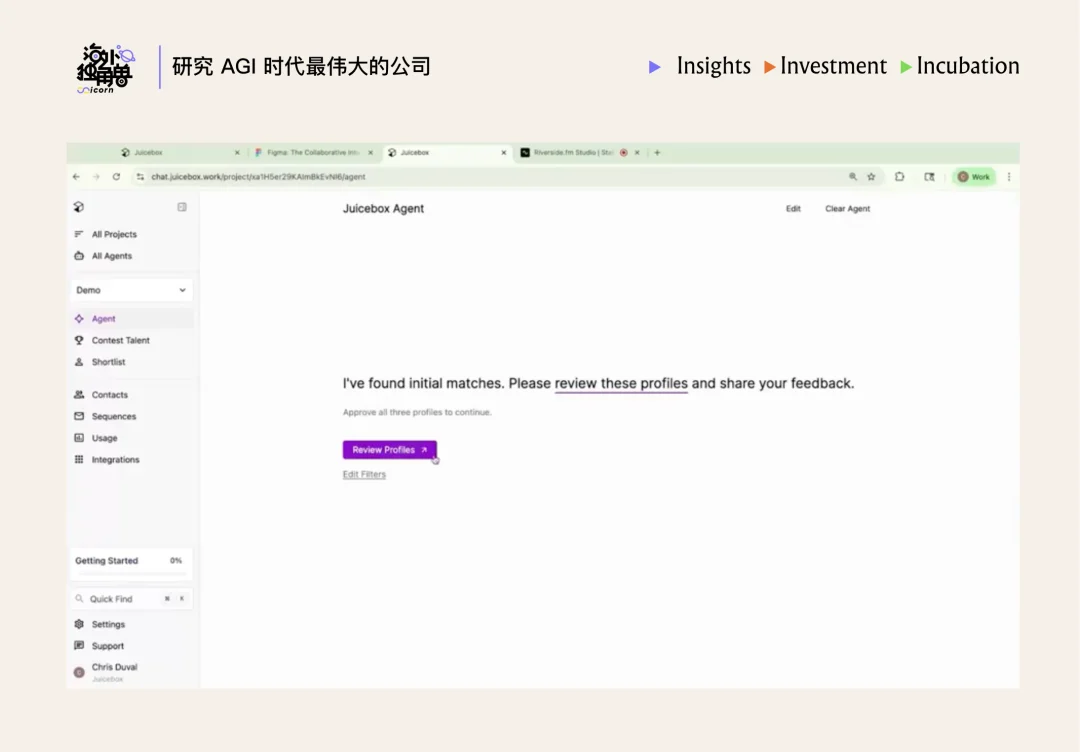Click the Usage chart icon
Screen dimensions: 1080x752
(x=79, y=438)
